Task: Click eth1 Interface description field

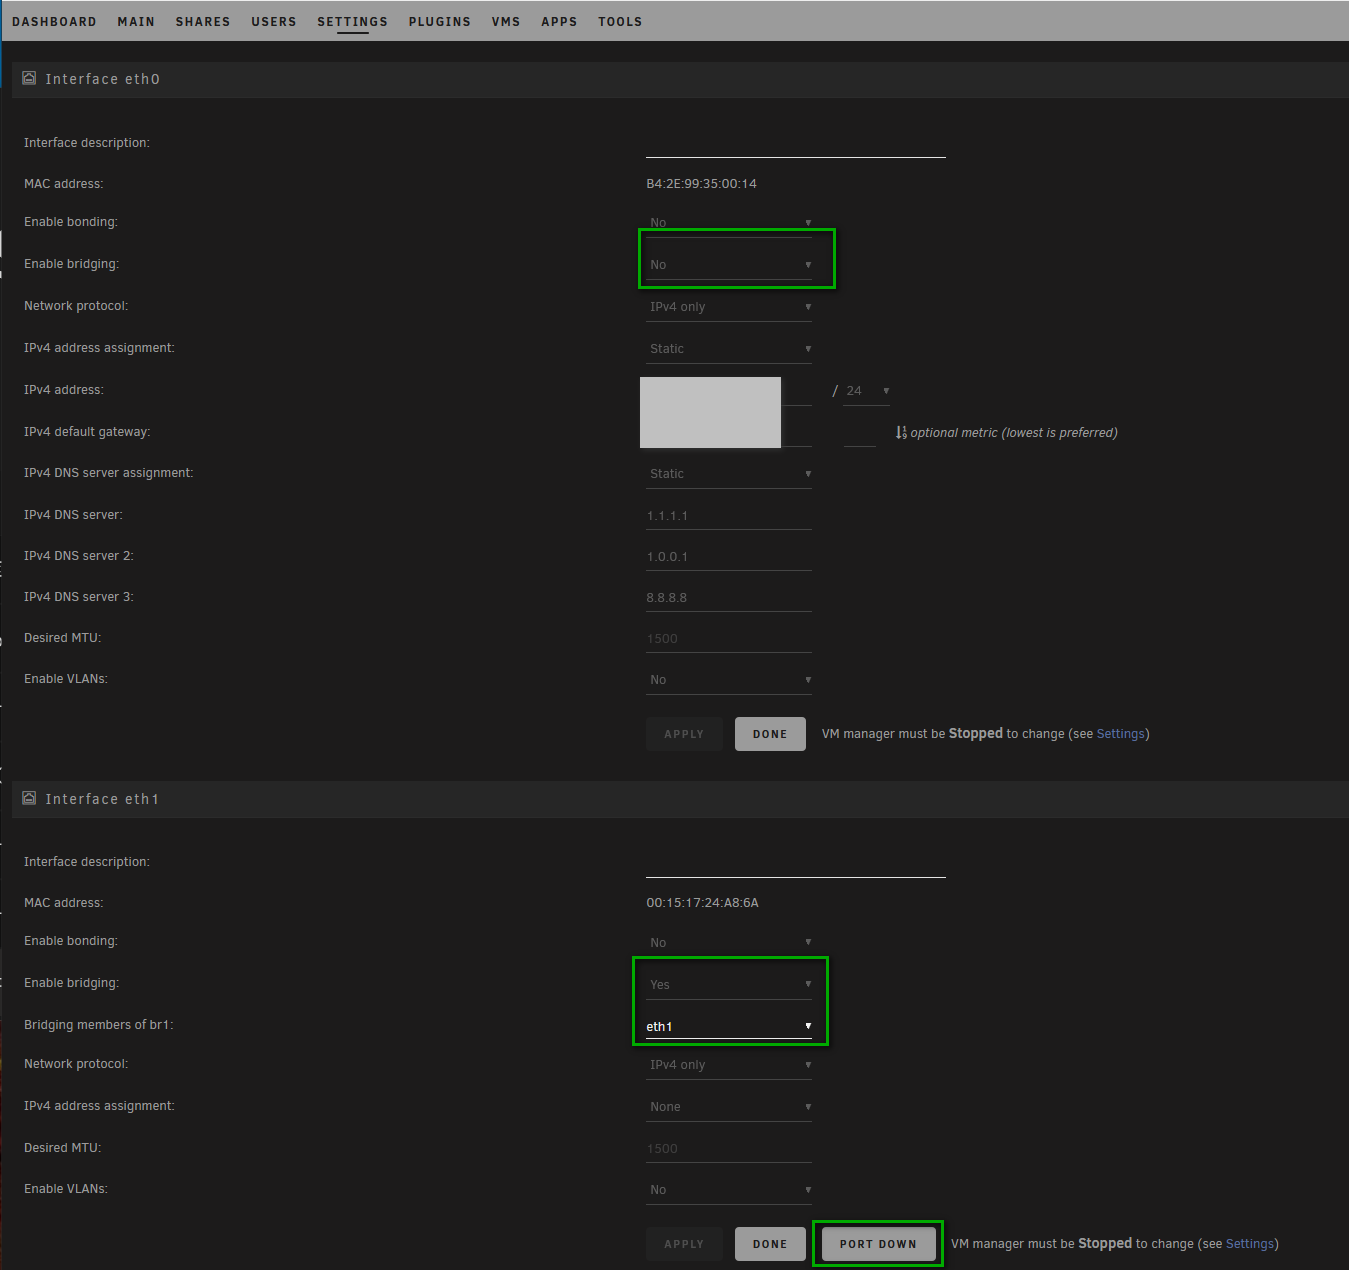Action: click(x=796, y=863)
